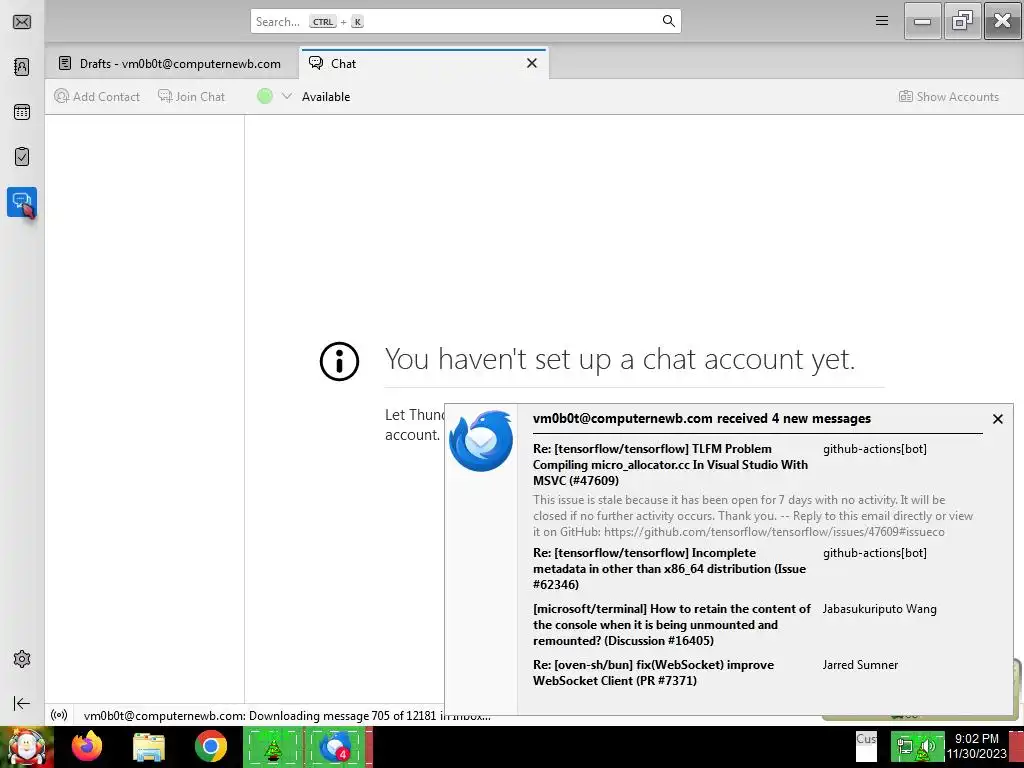
Task: Launch Firefox from the taskbar
Action: click(x=87, y=747)
